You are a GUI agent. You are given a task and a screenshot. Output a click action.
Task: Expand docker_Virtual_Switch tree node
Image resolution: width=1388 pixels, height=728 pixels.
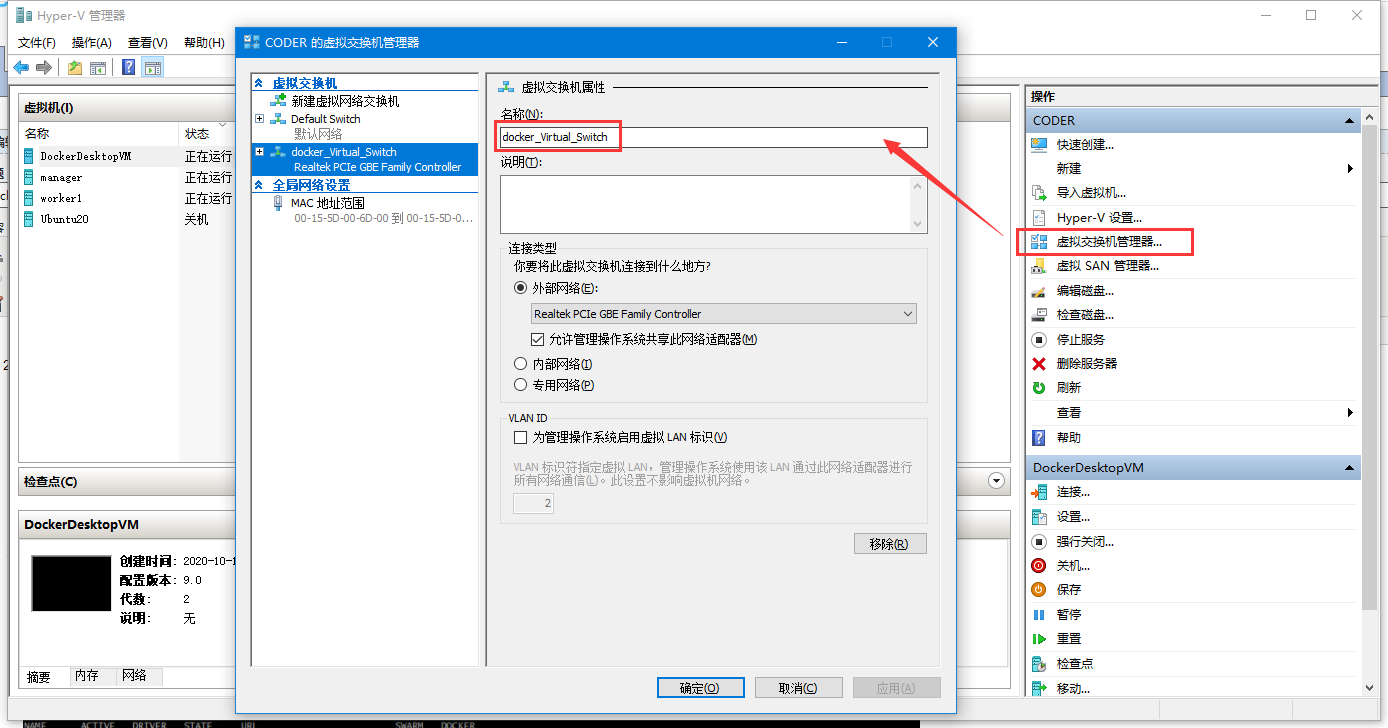pyautogui.click(x=260, y=152)
